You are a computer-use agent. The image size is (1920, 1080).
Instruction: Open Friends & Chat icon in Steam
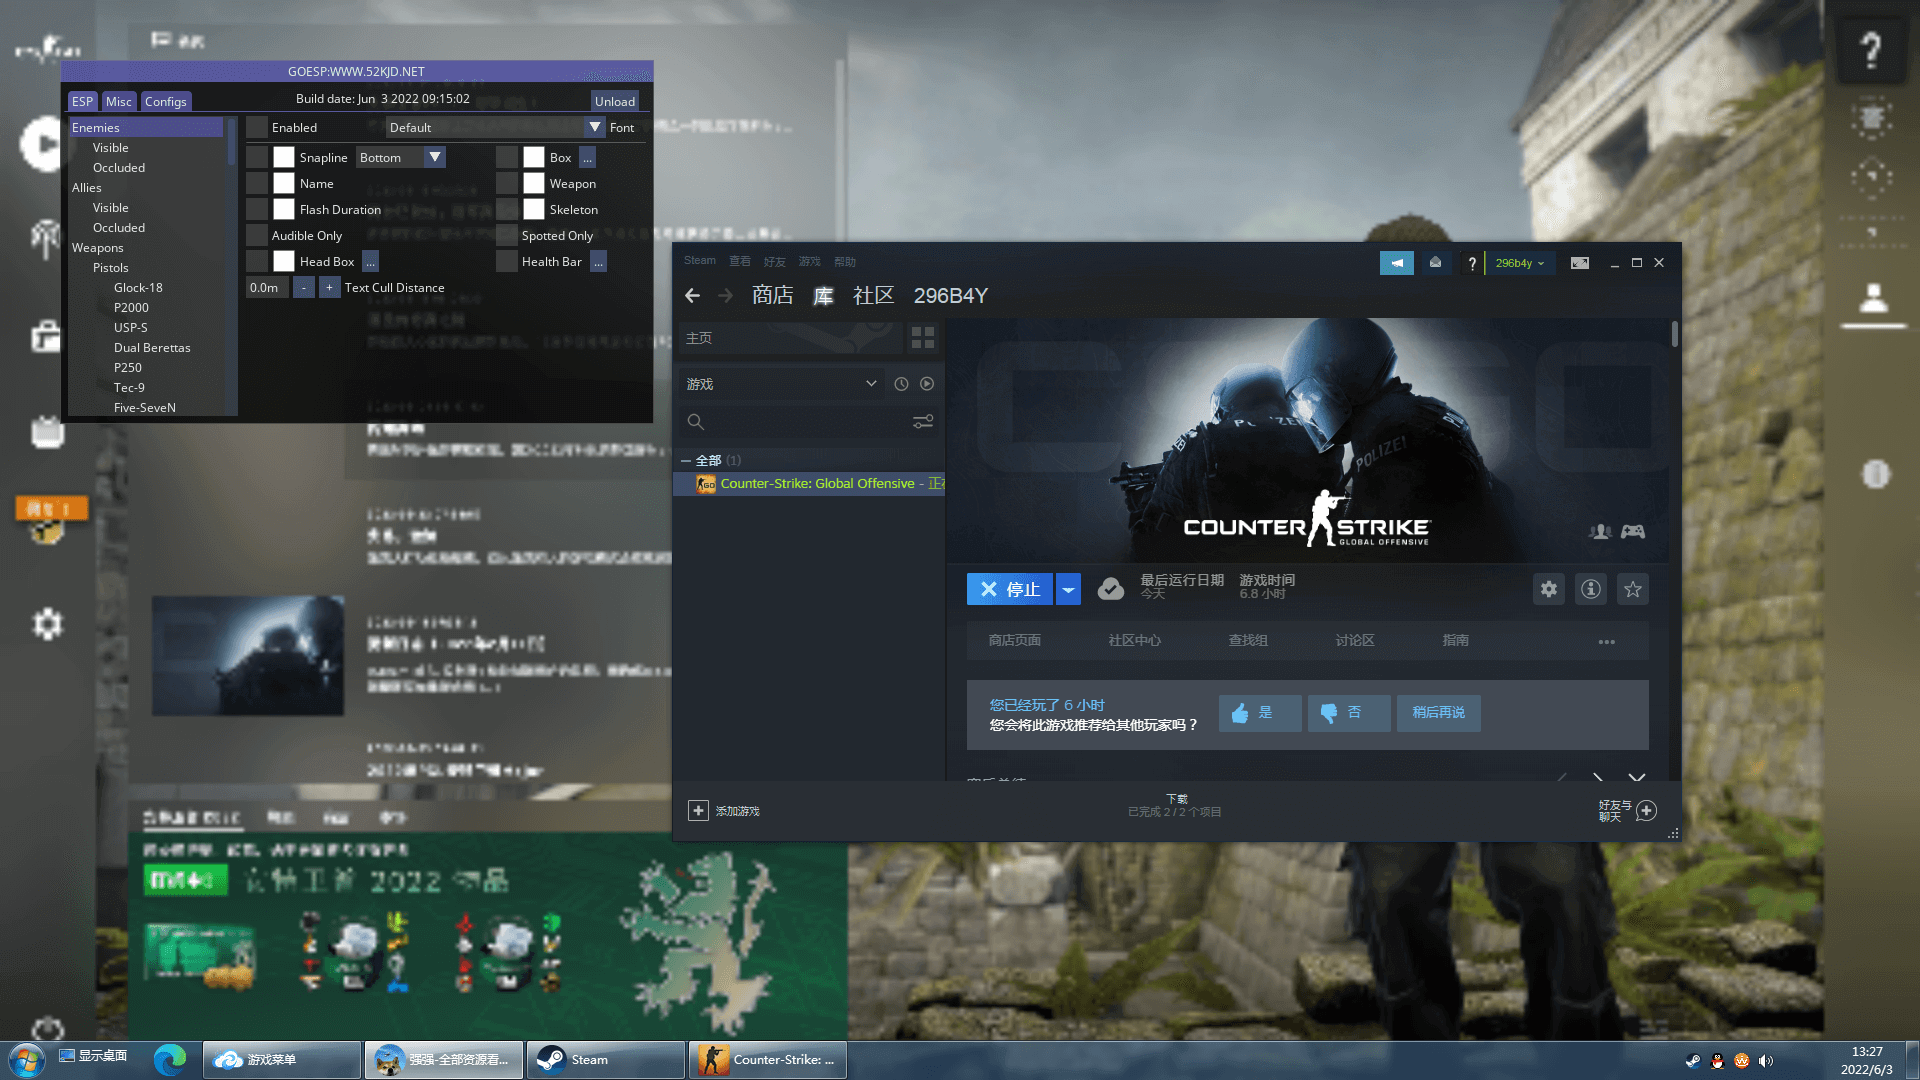point(1646,811)
